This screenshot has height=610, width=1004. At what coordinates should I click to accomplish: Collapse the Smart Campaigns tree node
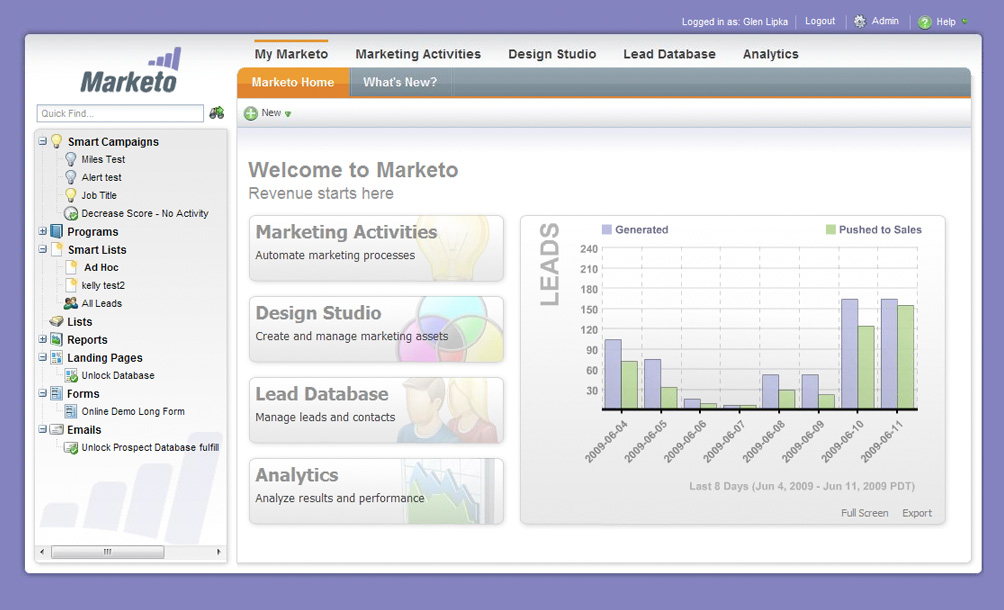pyautogui.click(x=42, y=141)
